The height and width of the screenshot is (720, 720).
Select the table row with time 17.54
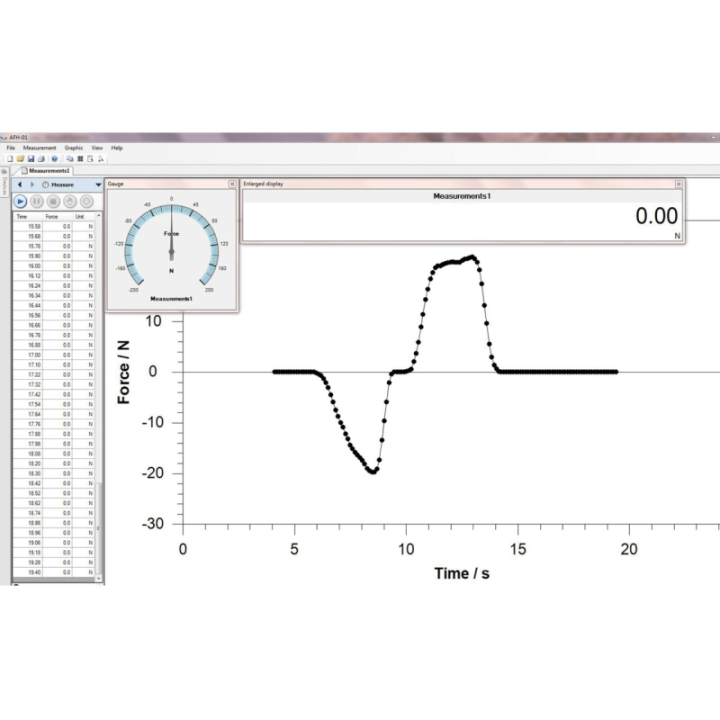54,404
